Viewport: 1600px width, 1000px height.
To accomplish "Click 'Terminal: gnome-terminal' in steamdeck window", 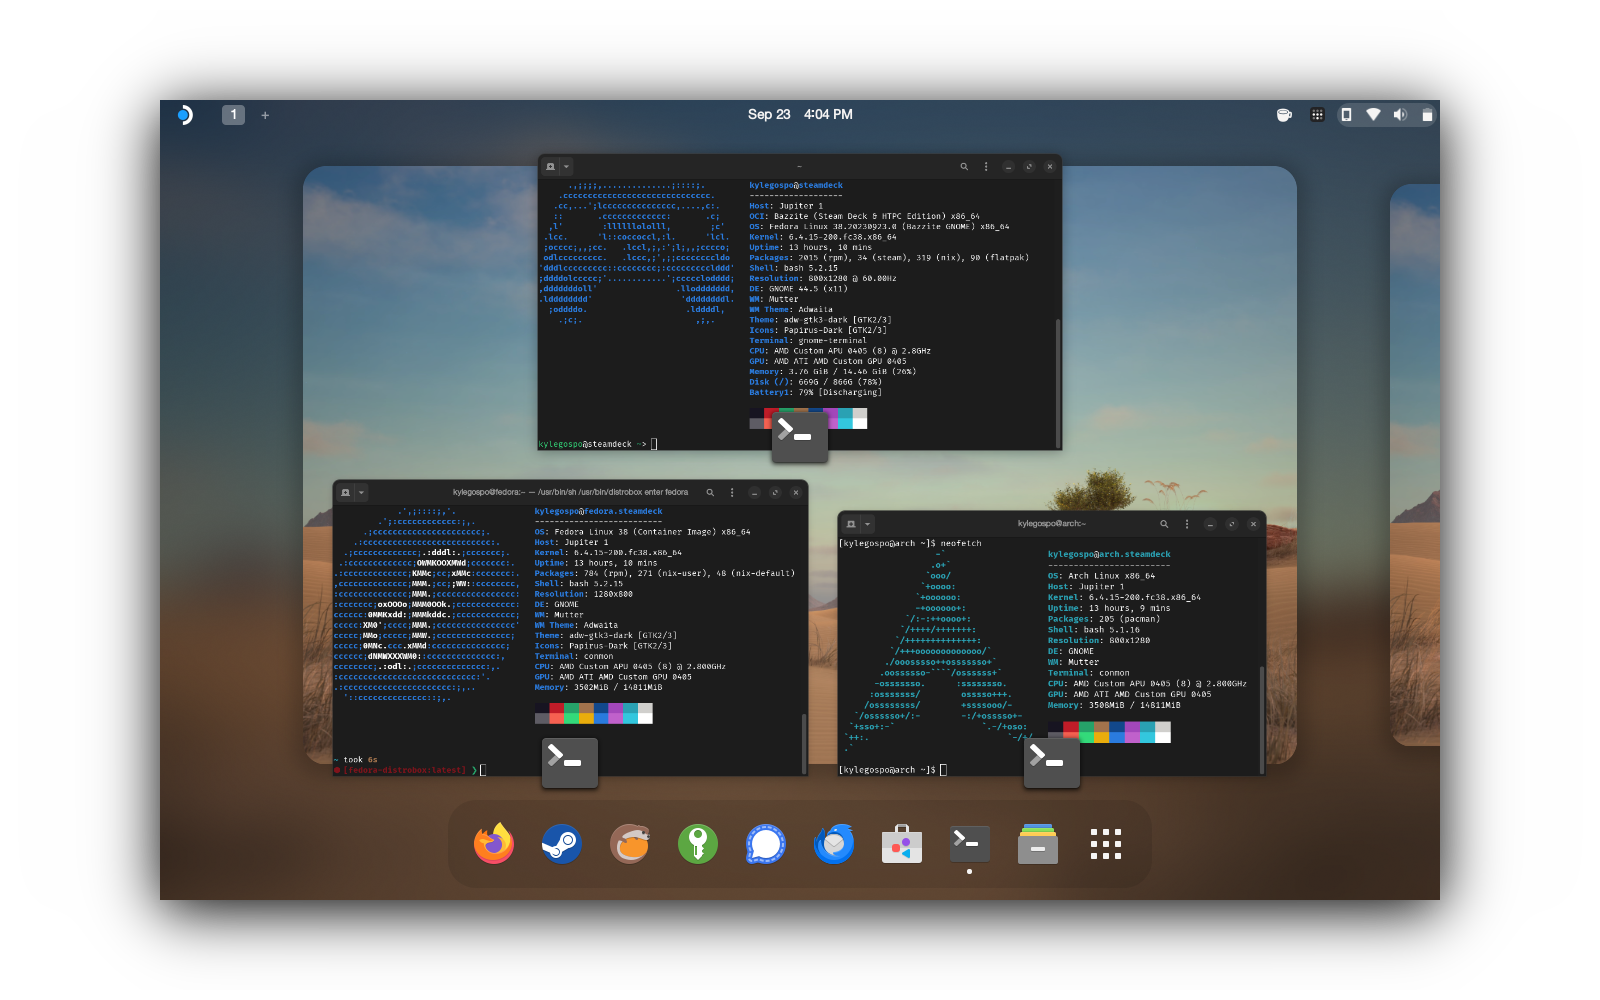I will click(808, 340).
